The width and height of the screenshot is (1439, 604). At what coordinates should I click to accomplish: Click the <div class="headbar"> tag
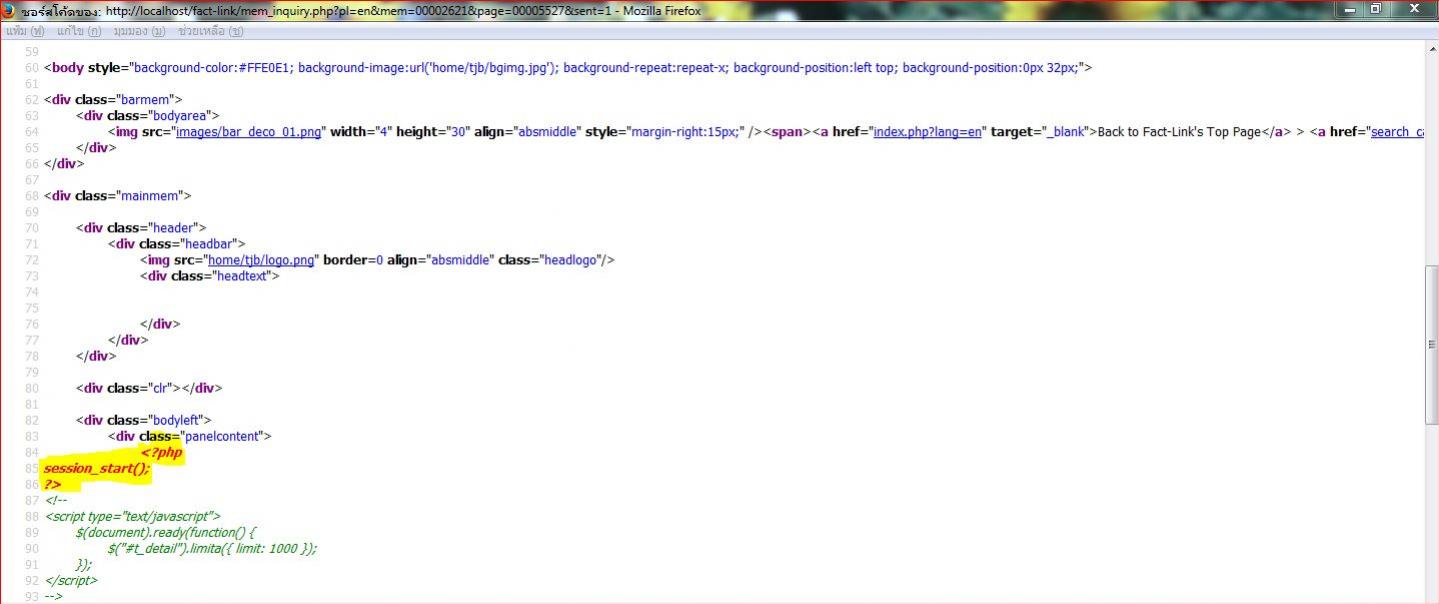(x=177, y=244)
